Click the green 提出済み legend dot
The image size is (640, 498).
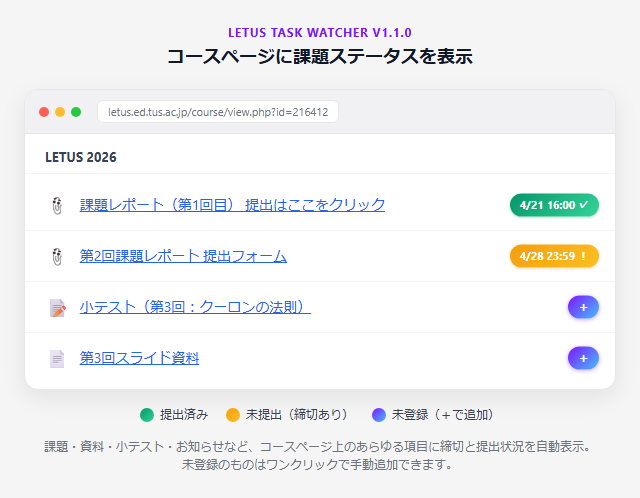[x=147, y=415]
